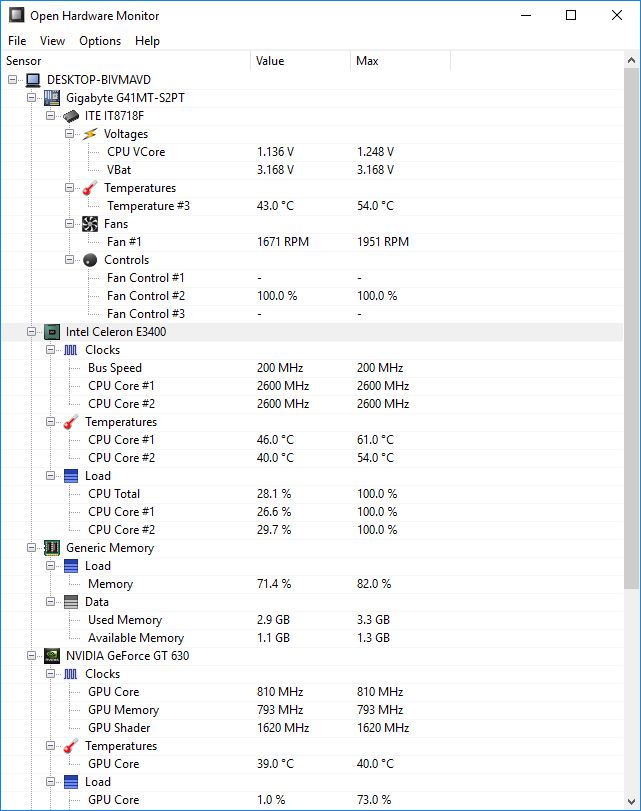
Task: Click the Fans node fan icon
Action: [90, 224]
